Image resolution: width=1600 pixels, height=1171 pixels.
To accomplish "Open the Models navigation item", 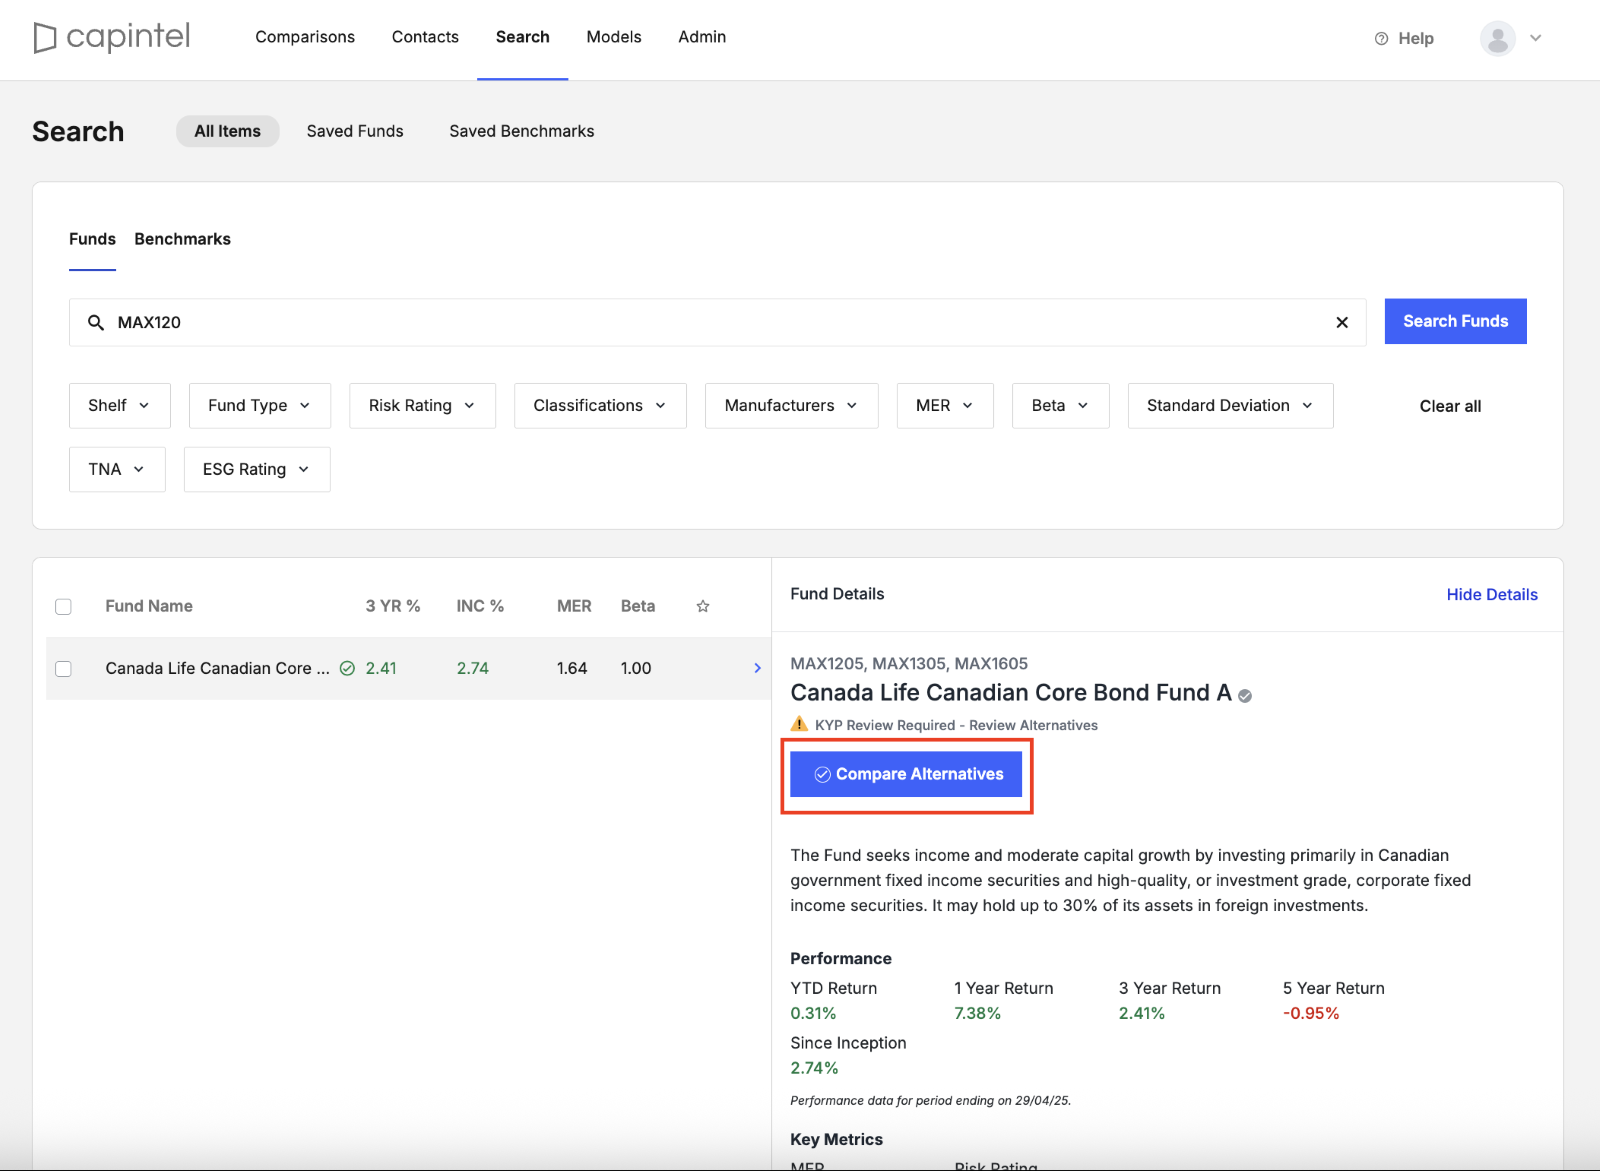I will pos(614,37).
